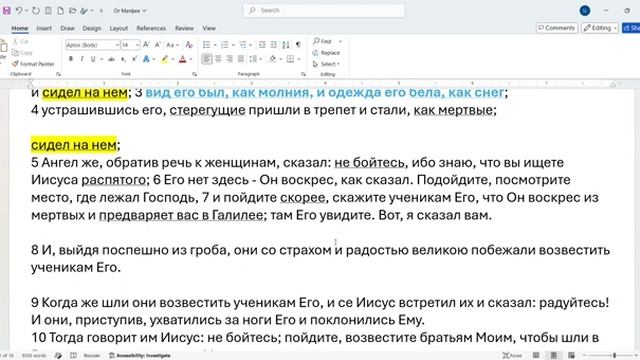Click Decrease Indent icon

pyautogui.click(x=262, y=44)
